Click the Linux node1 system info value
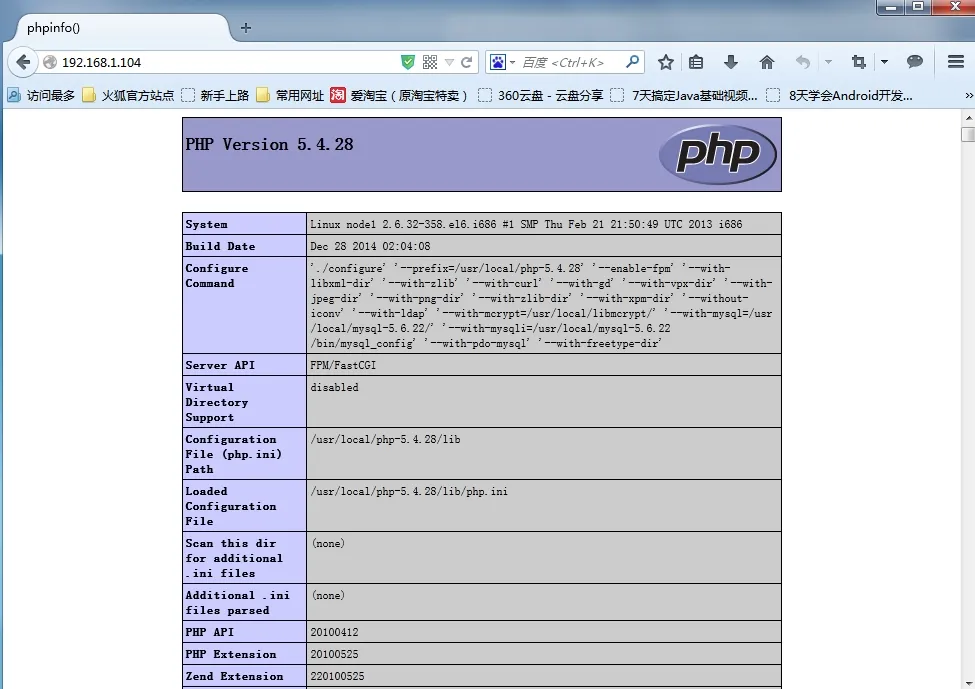The width and height of the screenshot is (975, 689). (x=526, y=224)
